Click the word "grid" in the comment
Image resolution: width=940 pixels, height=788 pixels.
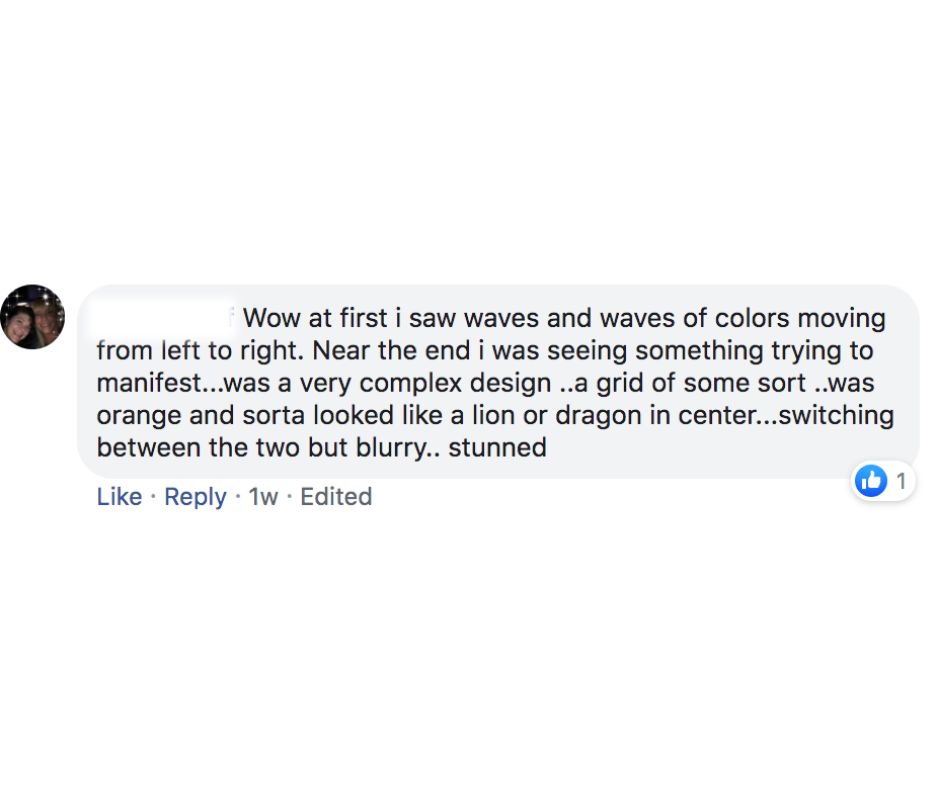[620, 383]
